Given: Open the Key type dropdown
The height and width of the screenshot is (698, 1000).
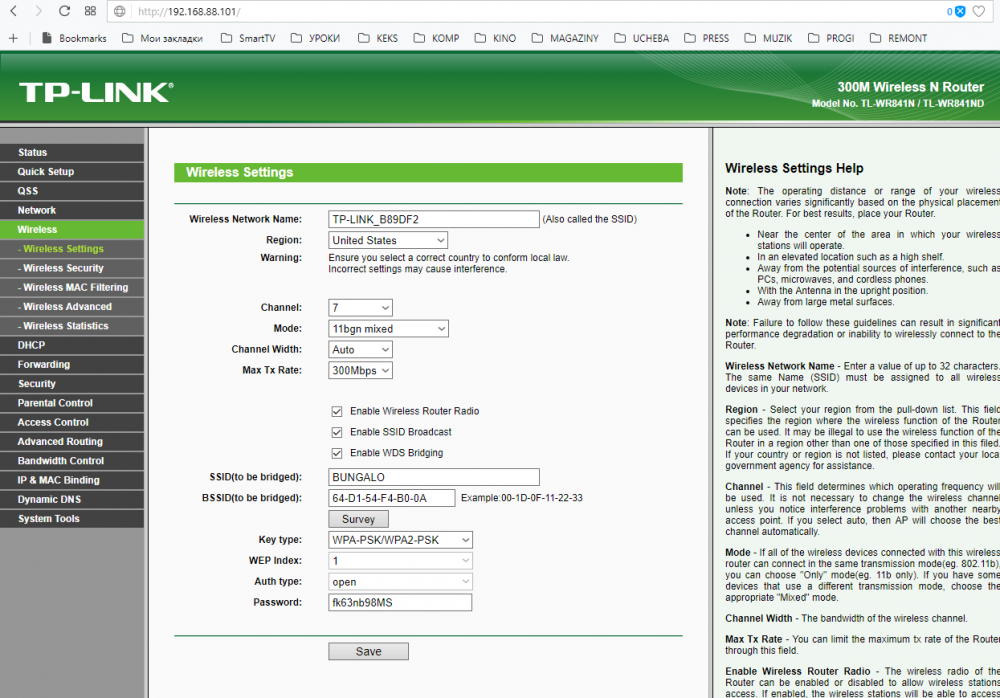Looking at the screenshot, I should point(400,540).
